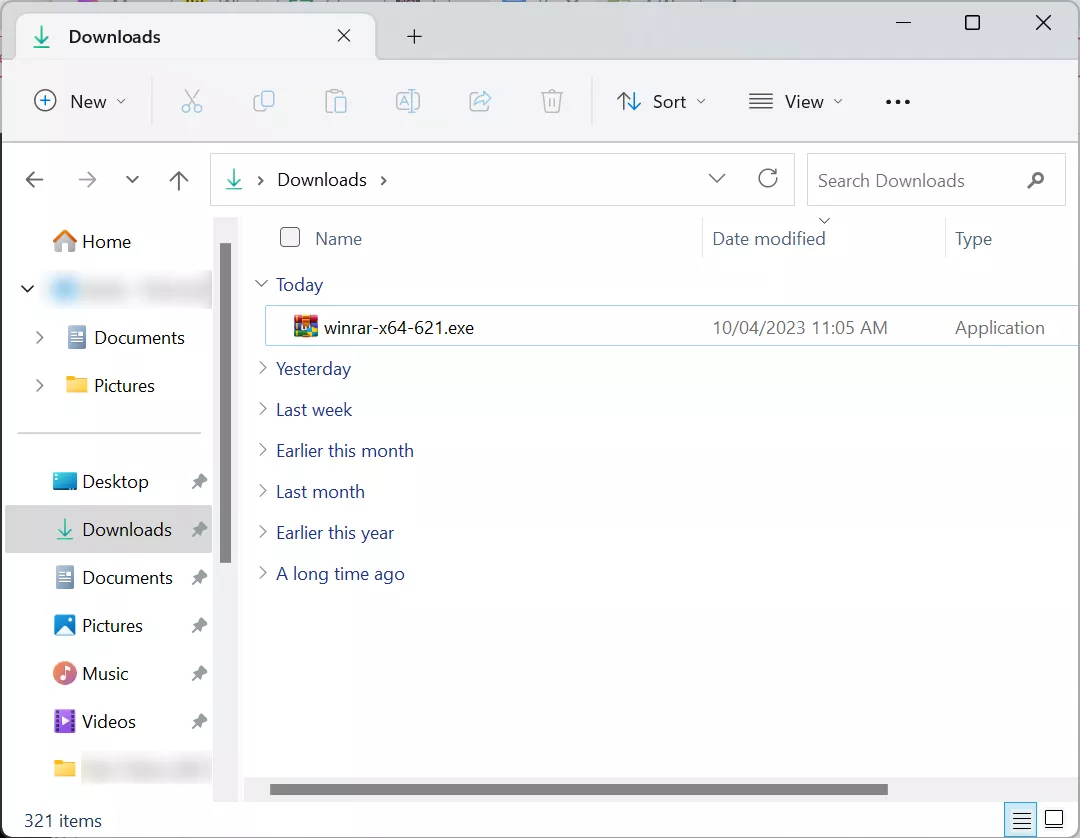
Task: Click the Search Downloads field
Action: pyautogui.click(x=915, y=180)
